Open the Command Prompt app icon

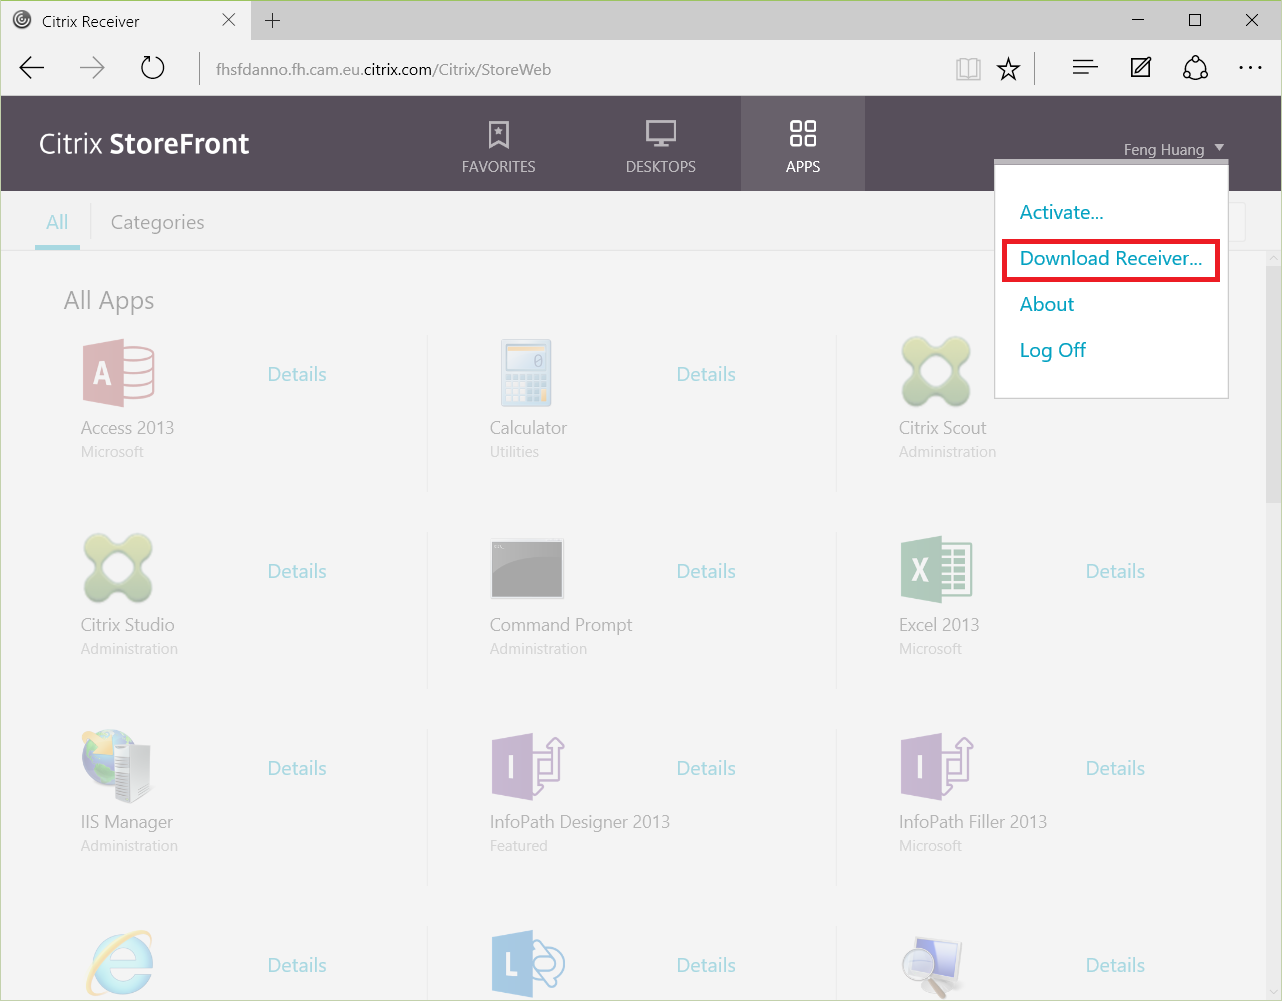pyautogui.click(x=527, y=569)
